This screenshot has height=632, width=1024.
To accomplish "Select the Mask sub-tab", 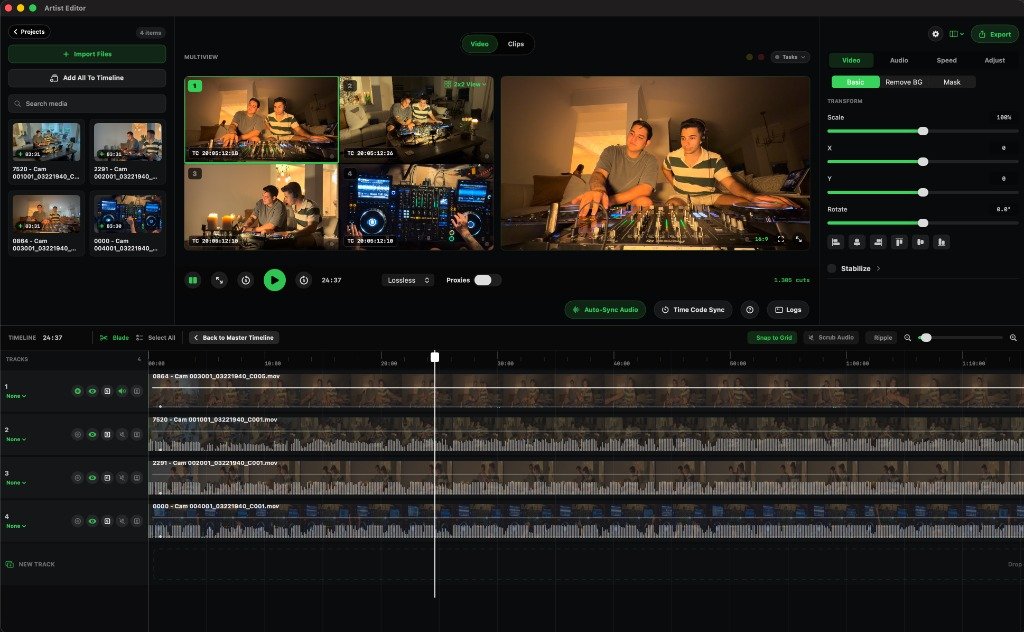I will 952,82.
